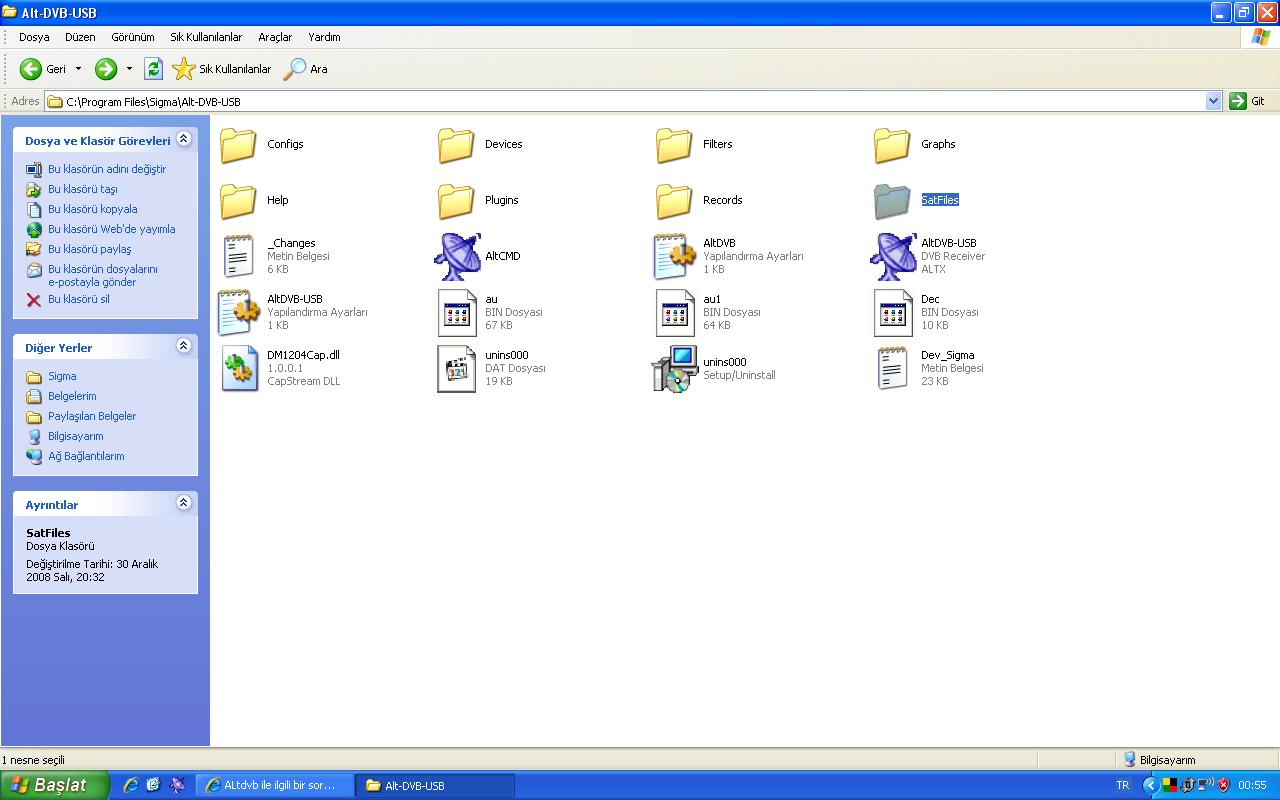Select the au1 BIN file icon
This screenshot has width=1280, height=800.
(x=675, y=313)
